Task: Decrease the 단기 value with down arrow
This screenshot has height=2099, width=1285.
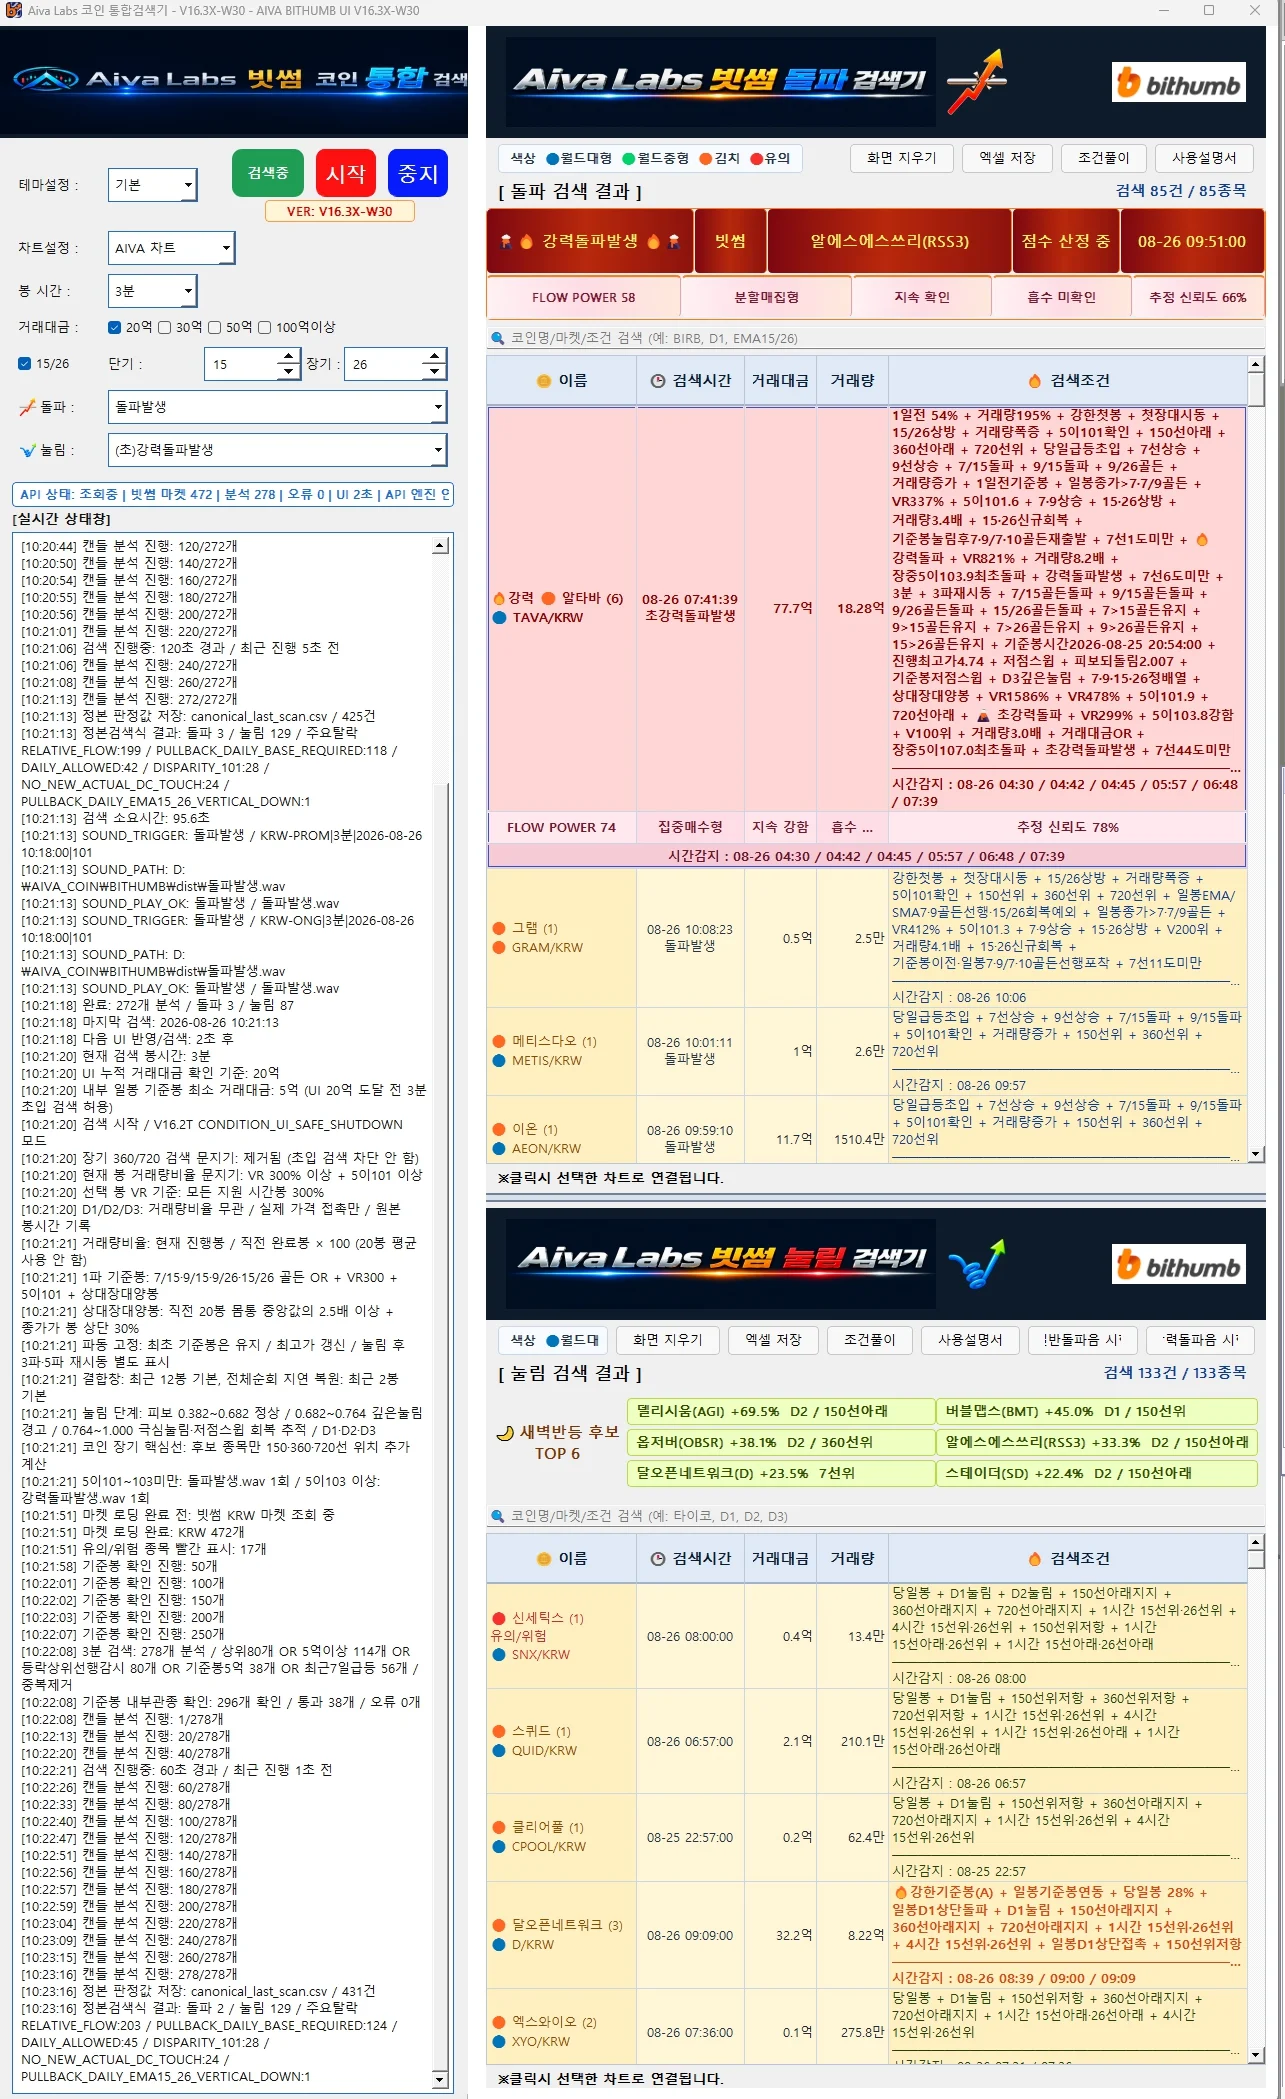Action: click(x=288, y=372)
